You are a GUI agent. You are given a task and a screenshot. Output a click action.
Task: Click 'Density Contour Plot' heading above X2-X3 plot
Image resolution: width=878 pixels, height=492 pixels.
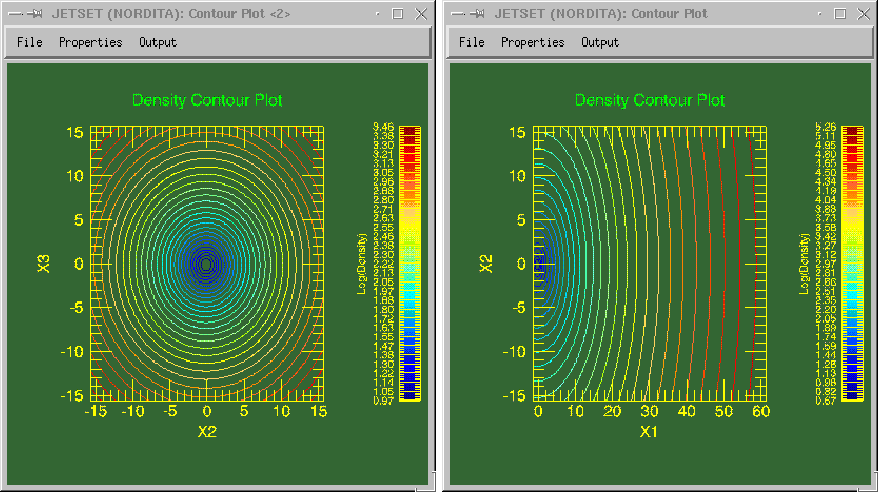[207, 101]
